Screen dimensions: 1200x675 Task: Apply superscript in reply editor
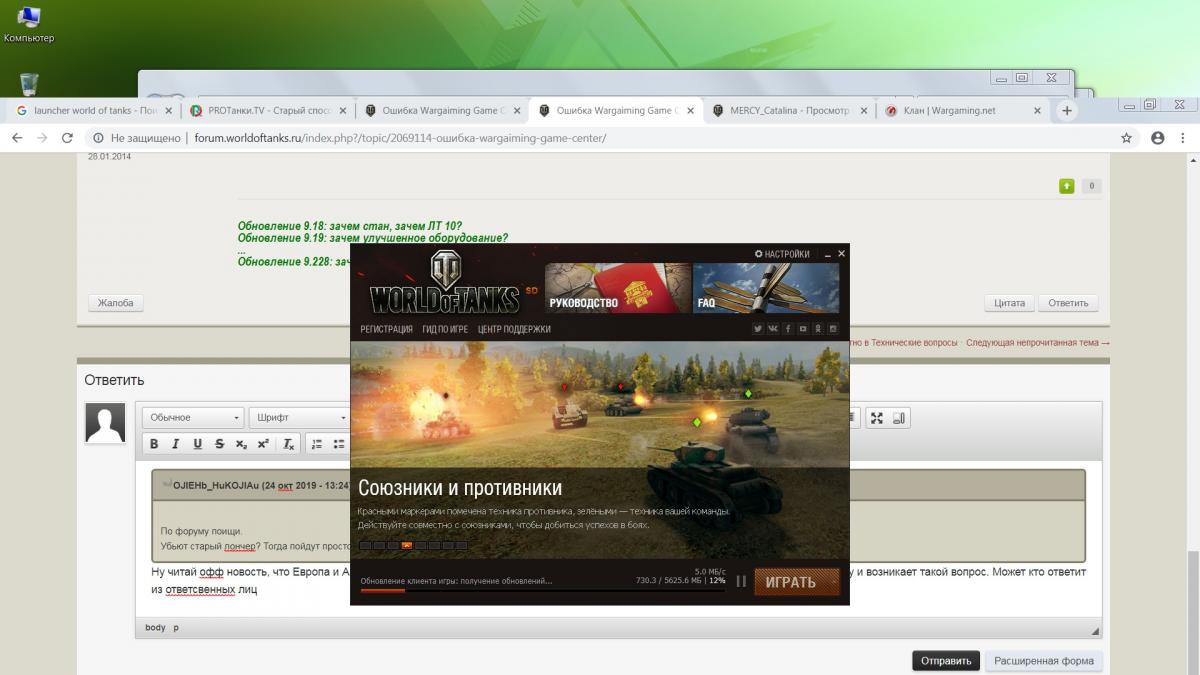263,444
